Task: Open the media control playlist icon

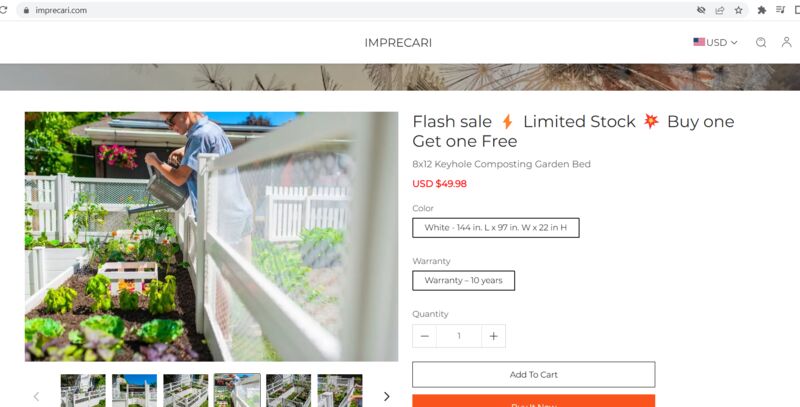Action: 780,10
